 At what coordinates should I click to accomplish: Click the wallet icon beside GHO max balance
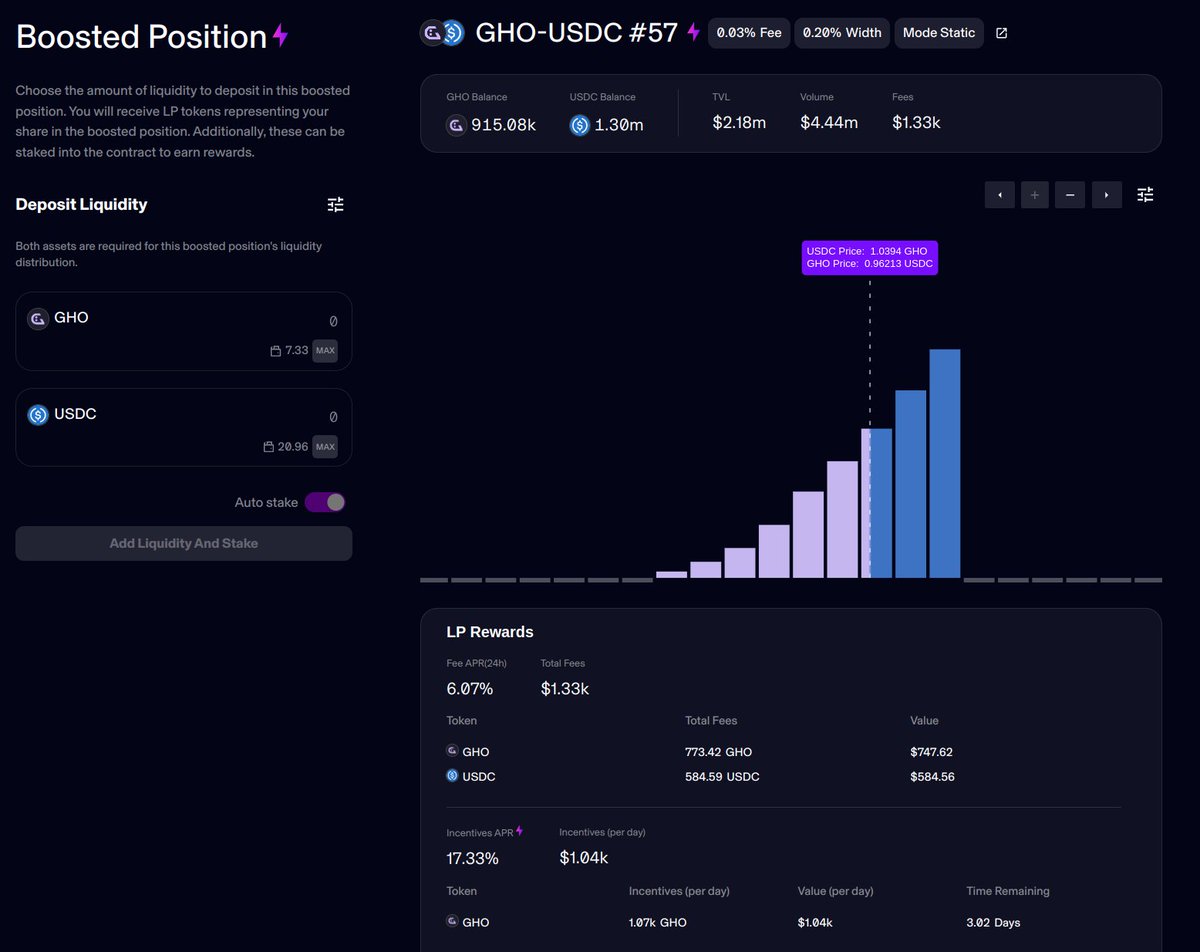tap(276, 351)
